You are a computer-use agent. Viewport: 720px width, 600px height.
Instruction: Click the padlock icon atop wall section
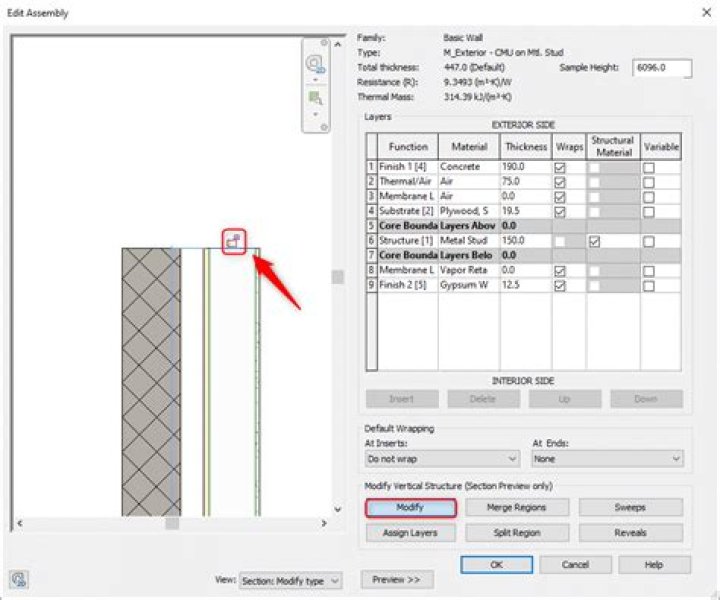coord(234,241)
